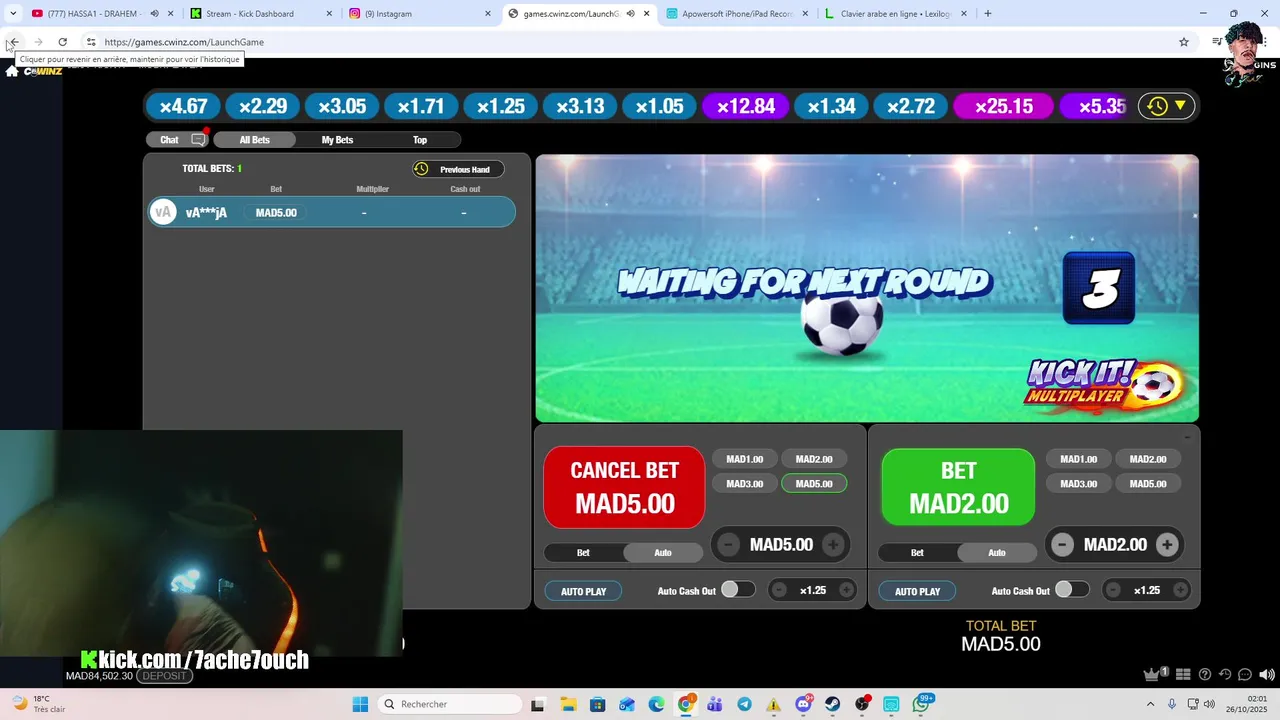
Task: Choose MAD2.00 preset in left panel
Action: click(x=814, y=459)
